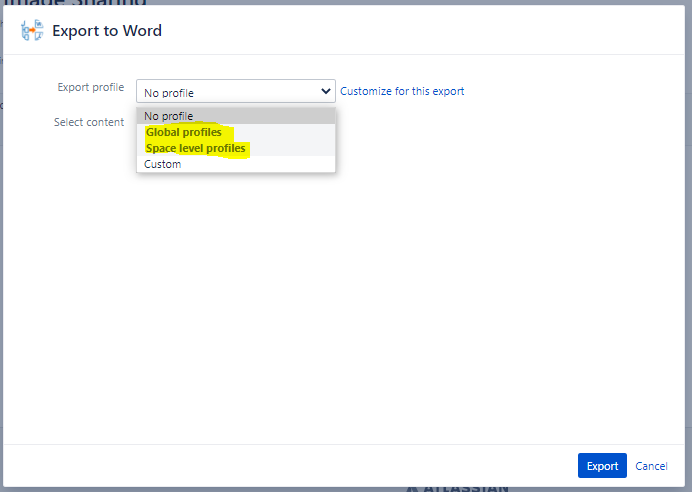This screenshot has width=692, height=492.
Task: Click the blue Export button
Action: 602,466
